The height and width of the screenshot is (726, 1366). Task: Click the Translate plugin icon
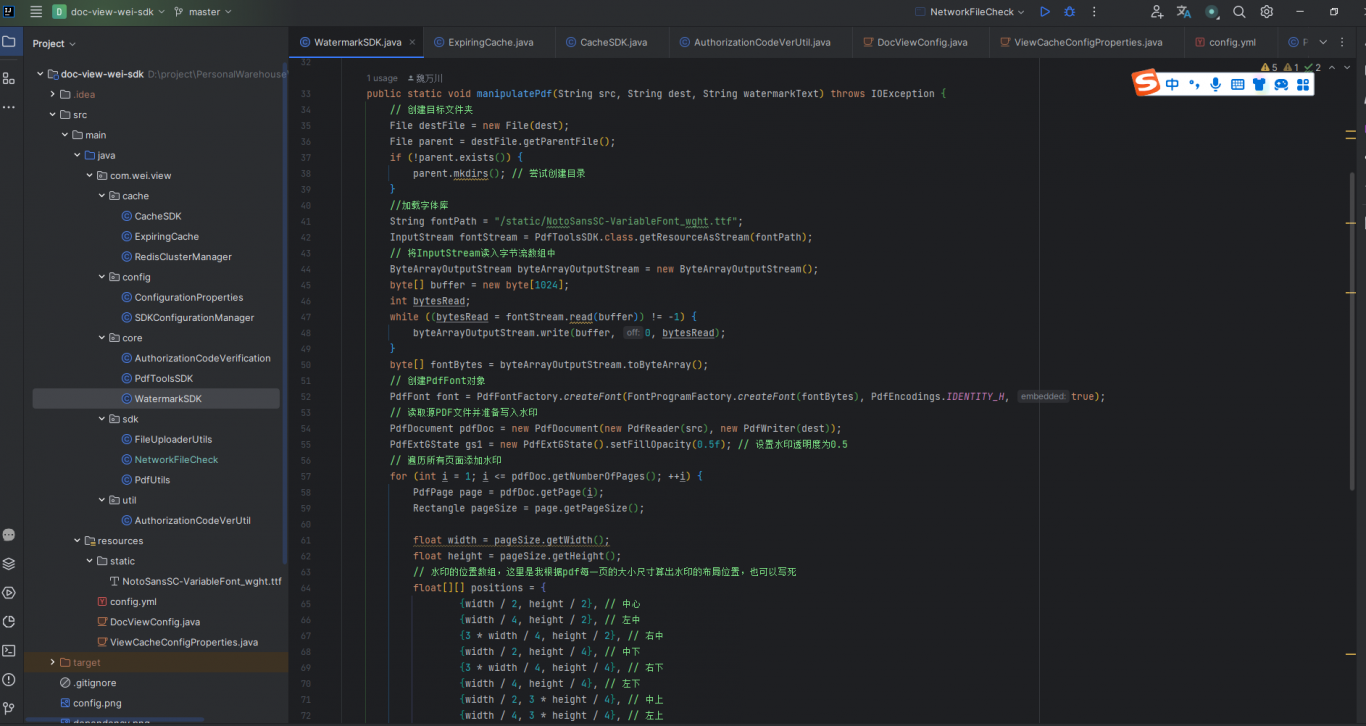click(x=1184, y=12)
